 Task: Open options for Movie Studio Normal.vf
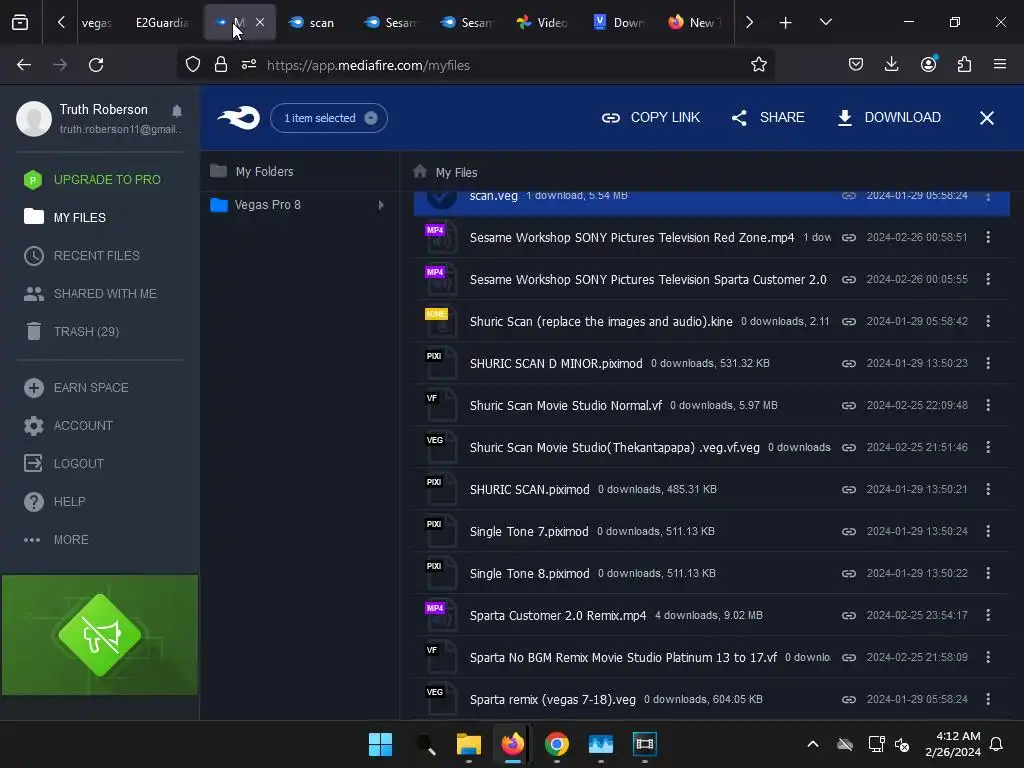point(988,406)
